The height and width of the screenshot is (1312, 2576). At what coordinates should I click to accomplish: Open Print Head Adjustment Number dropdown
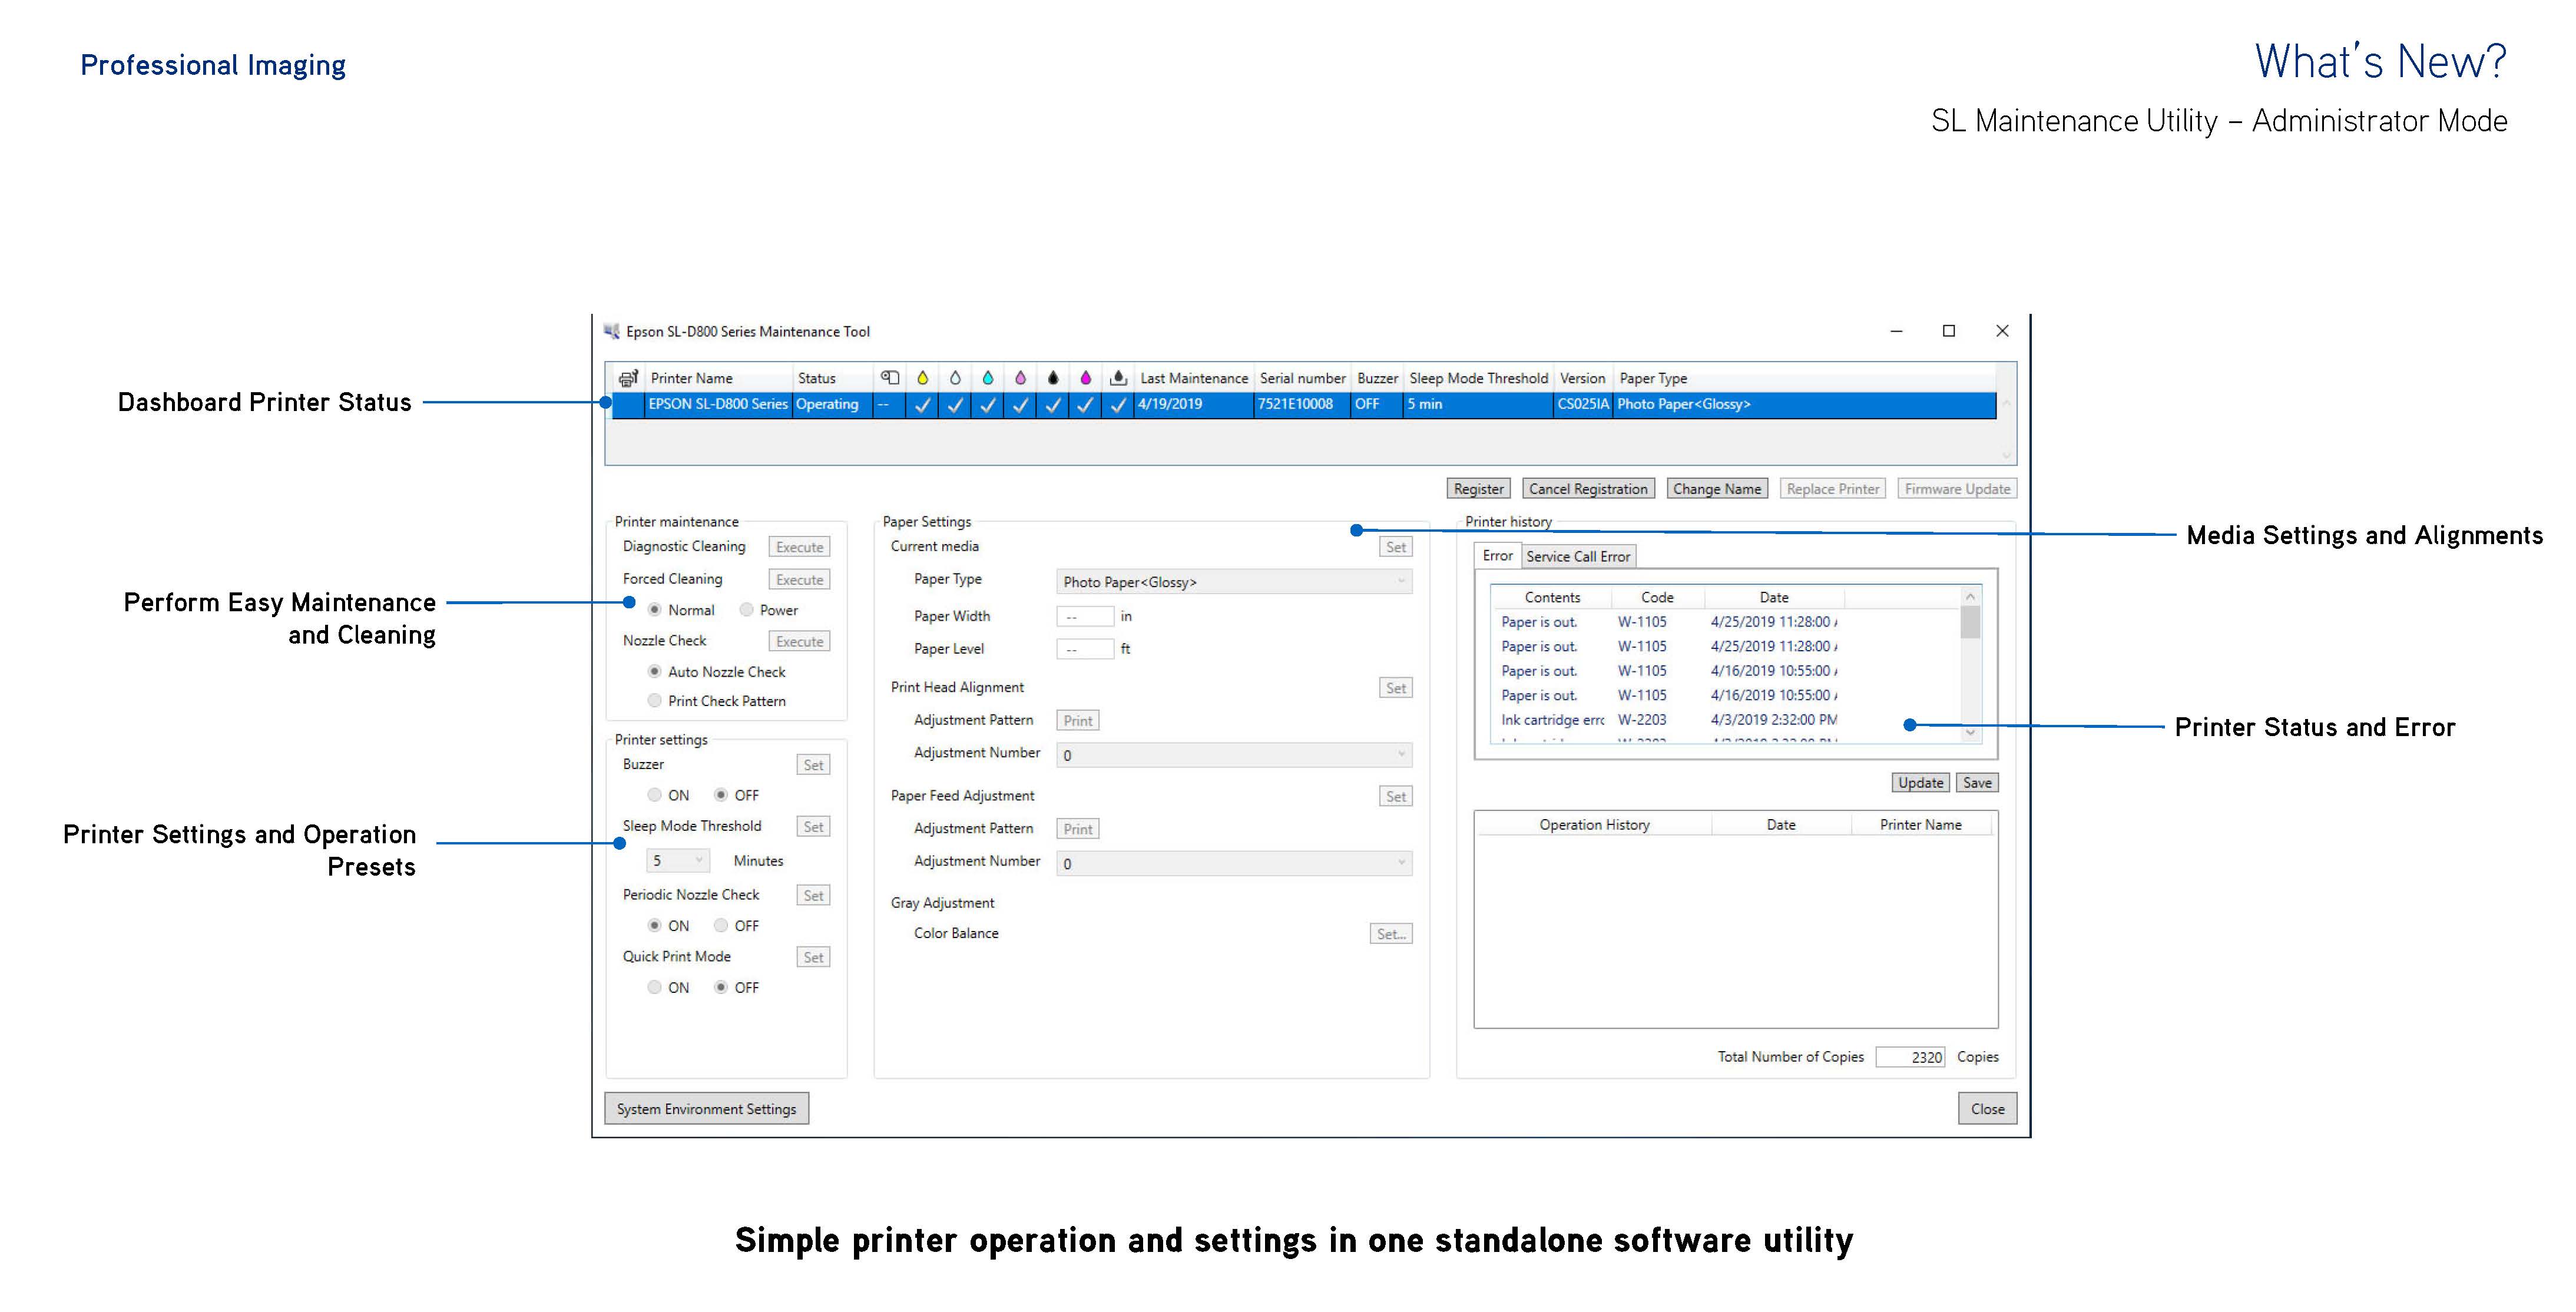pos(1233,755)
